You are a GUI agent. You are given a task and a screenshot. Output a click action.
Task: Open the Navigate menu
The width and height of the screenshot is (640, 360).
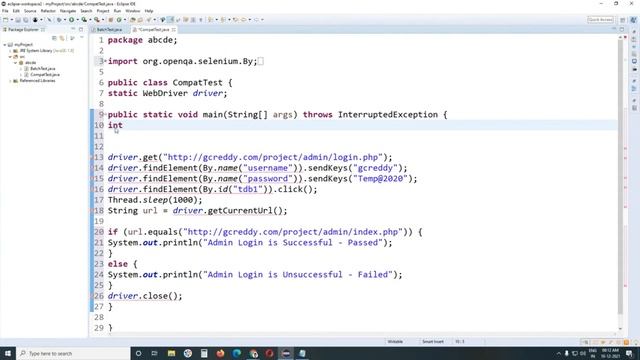[68, 11]
